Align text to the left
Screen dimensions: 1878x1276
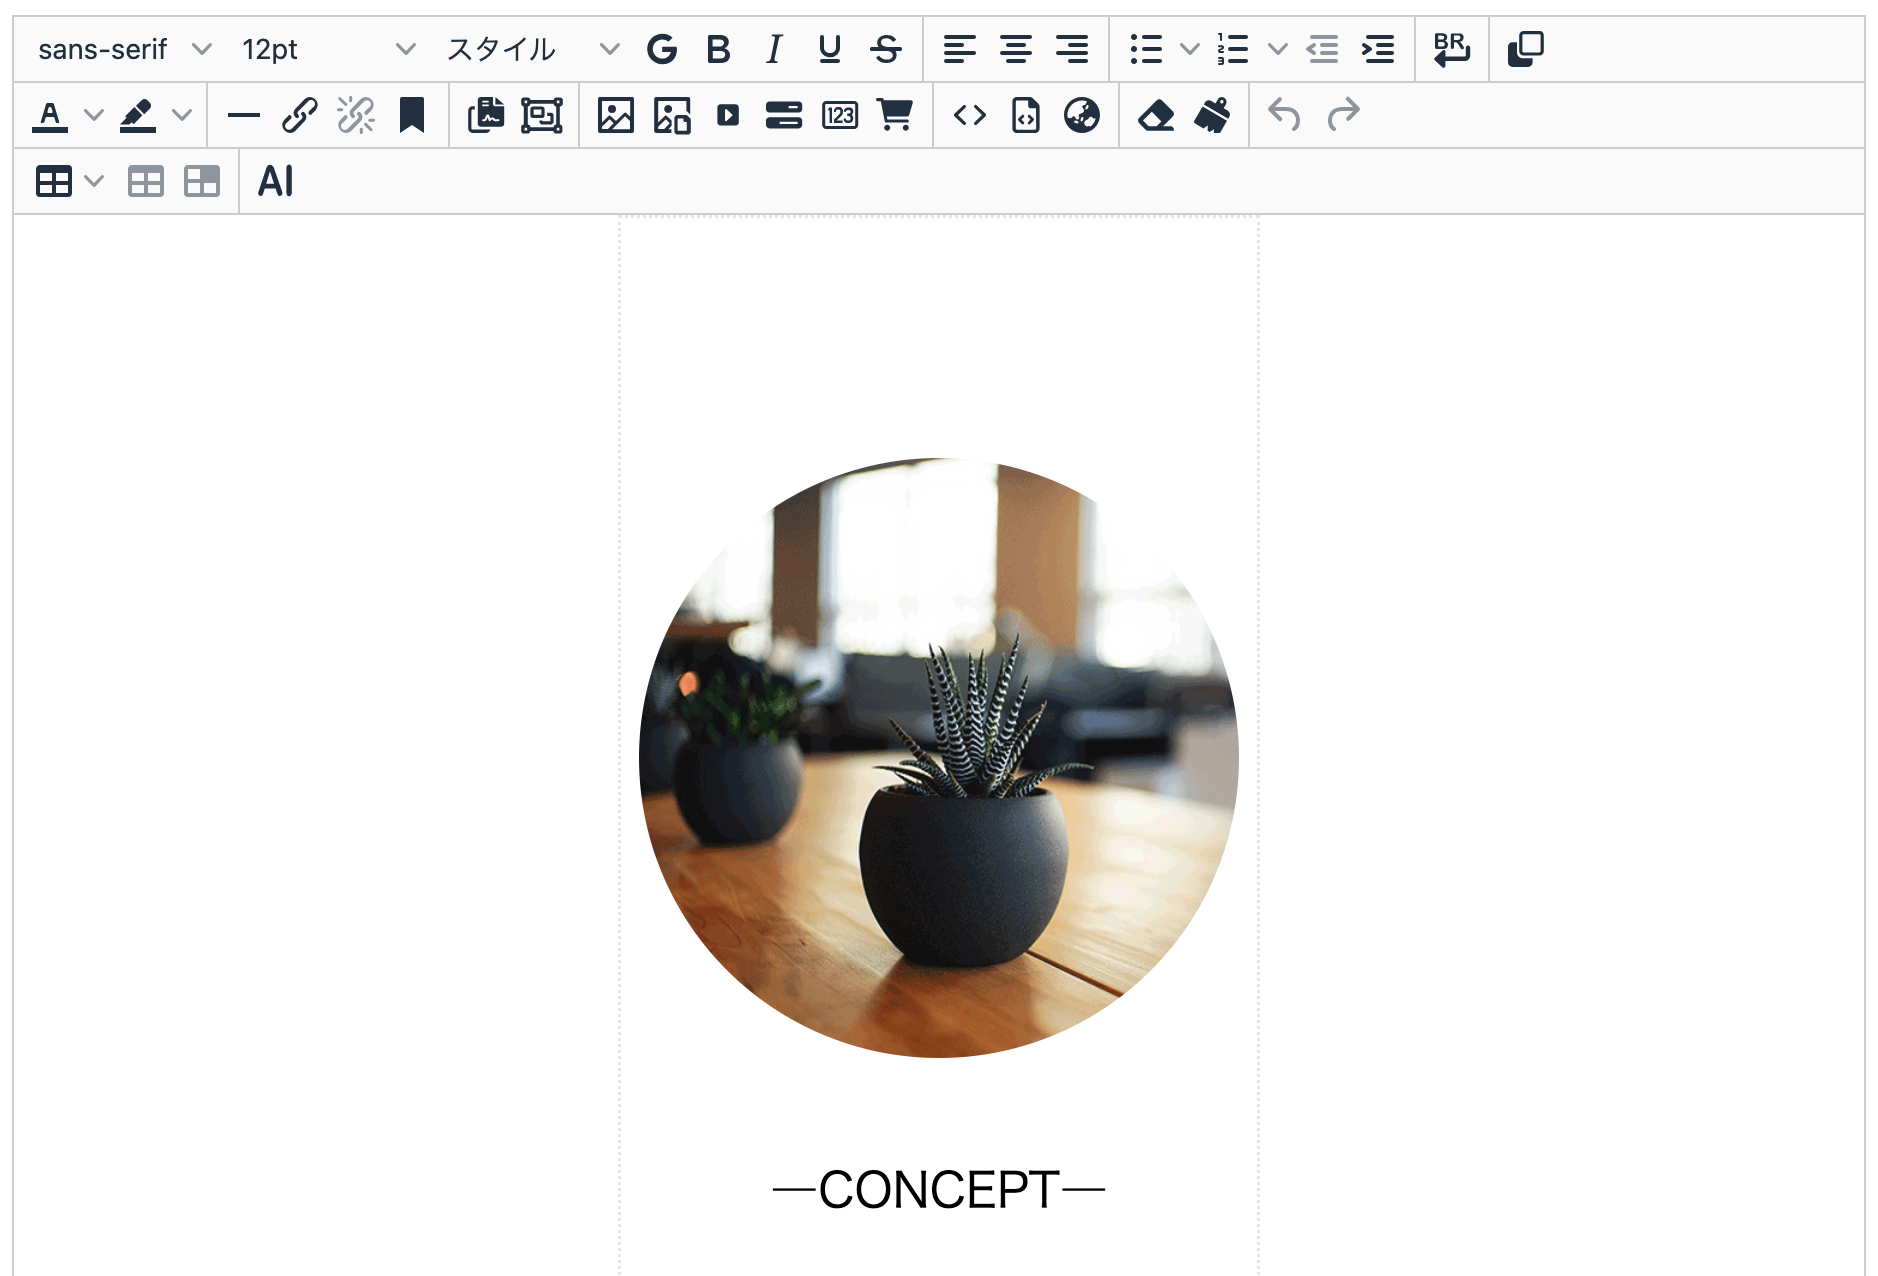click(x=960, y=49)
